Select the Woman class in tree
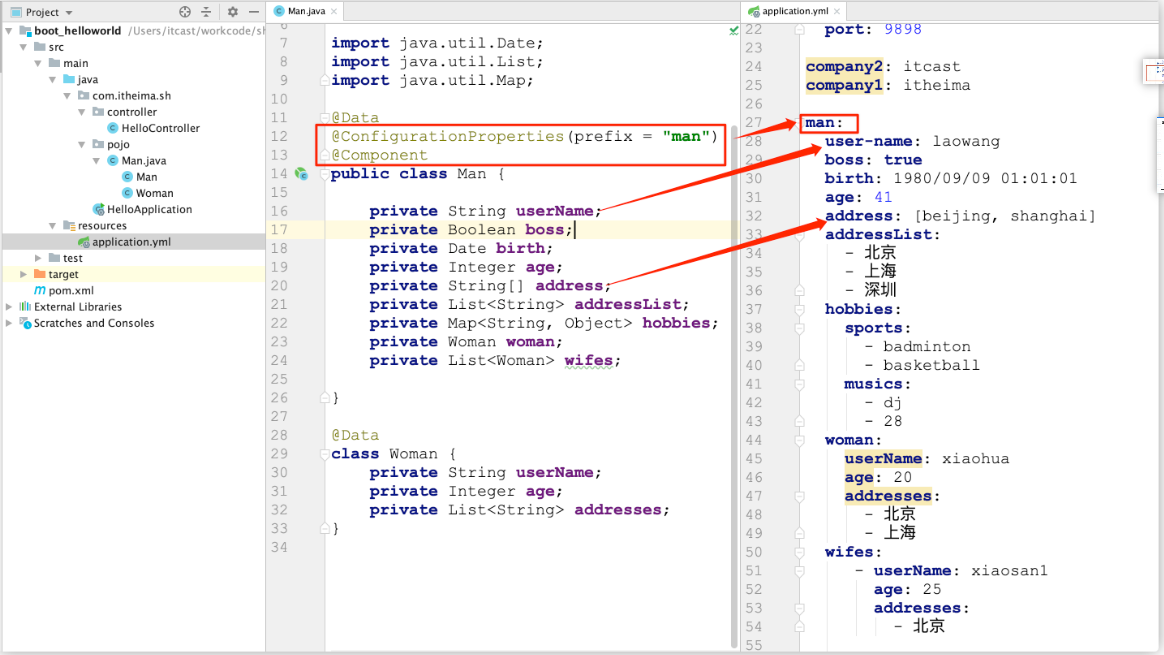This screenshot has height=655, width=1164. 154,193
